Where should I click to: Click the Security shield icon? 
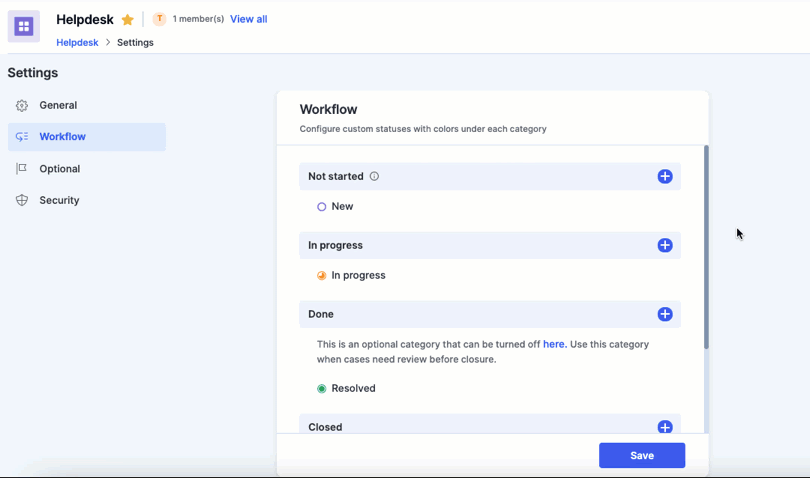pos(22,201)
